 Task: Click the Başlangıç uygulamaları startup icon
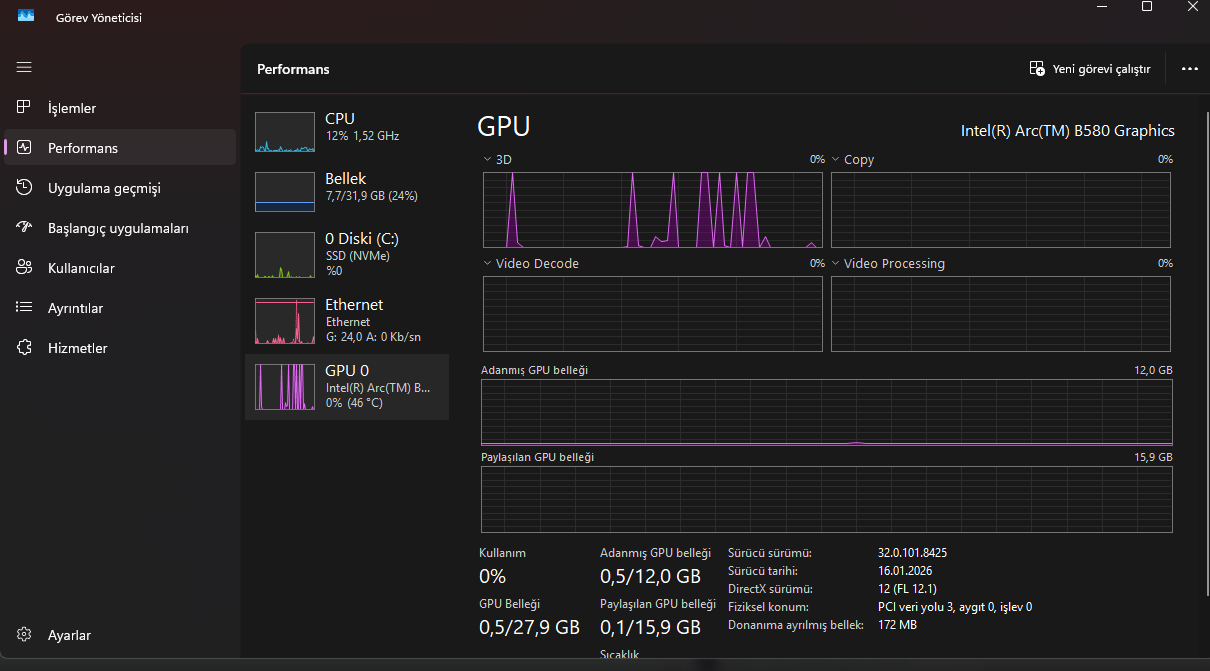(25, 227)
